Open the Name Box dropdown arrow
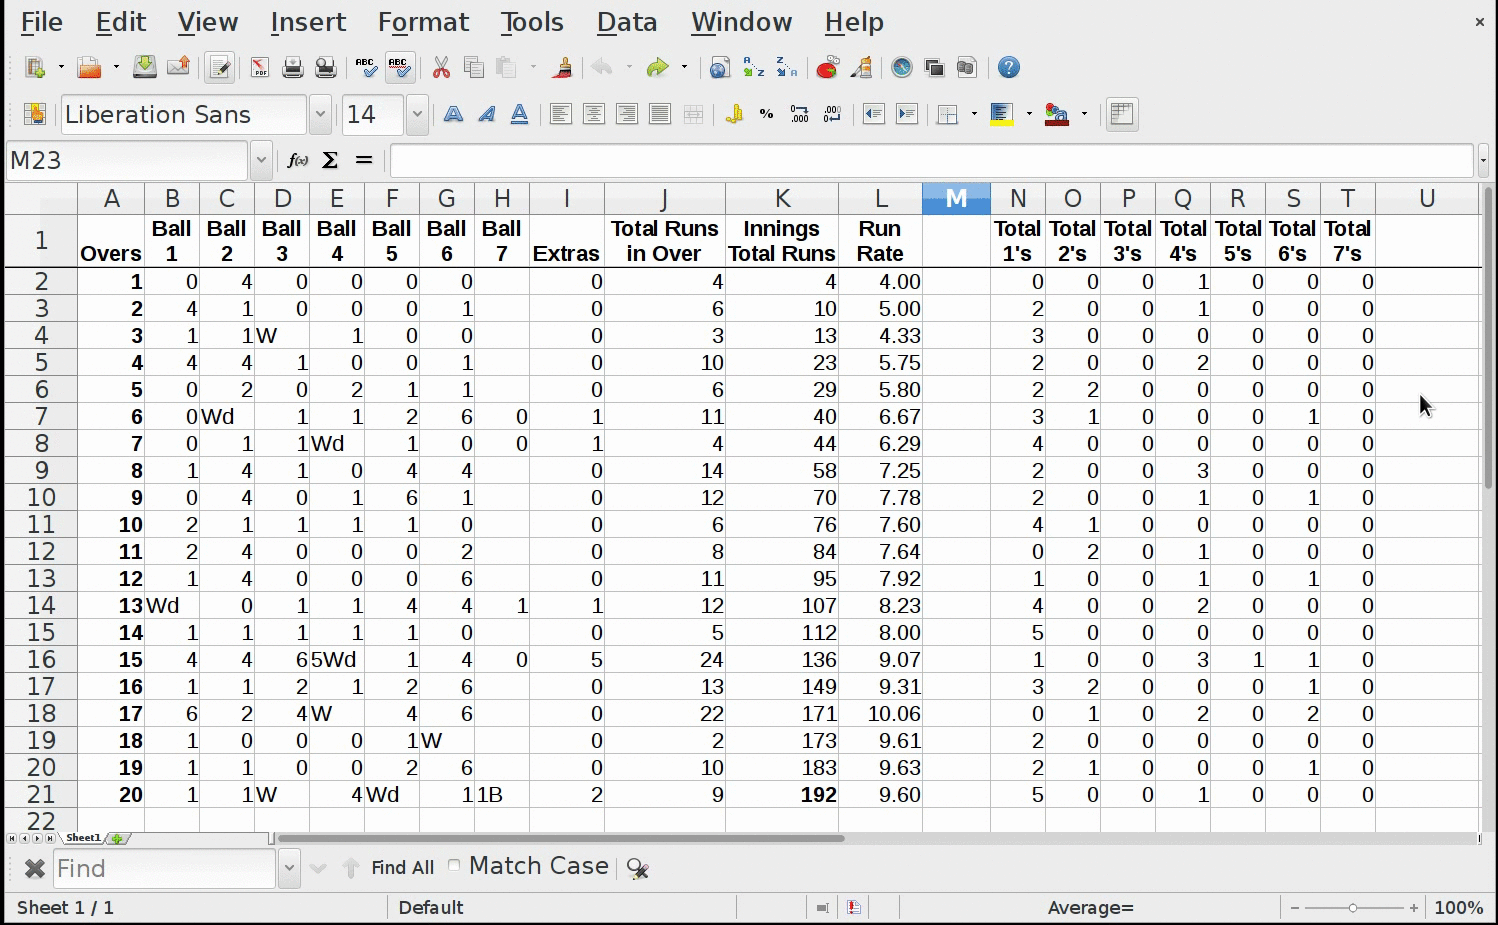1498x925 pixels. coord(261,160)
